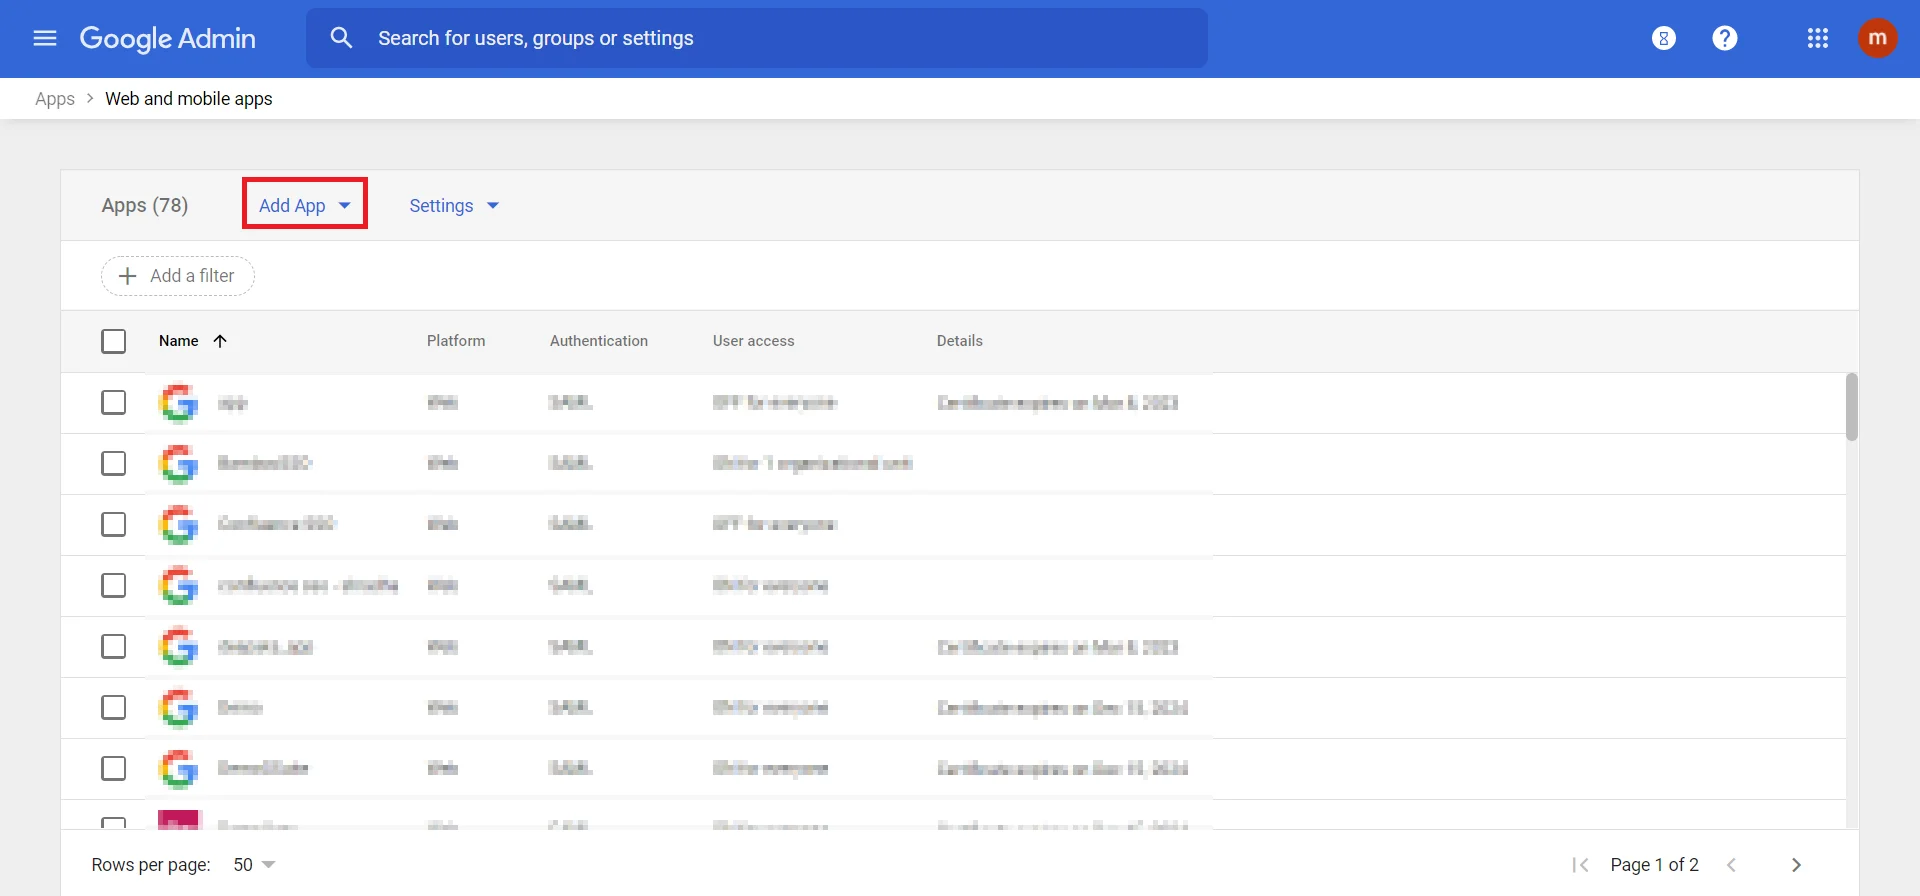Open the Google apps grid launcher

(x=1817, y=38)
